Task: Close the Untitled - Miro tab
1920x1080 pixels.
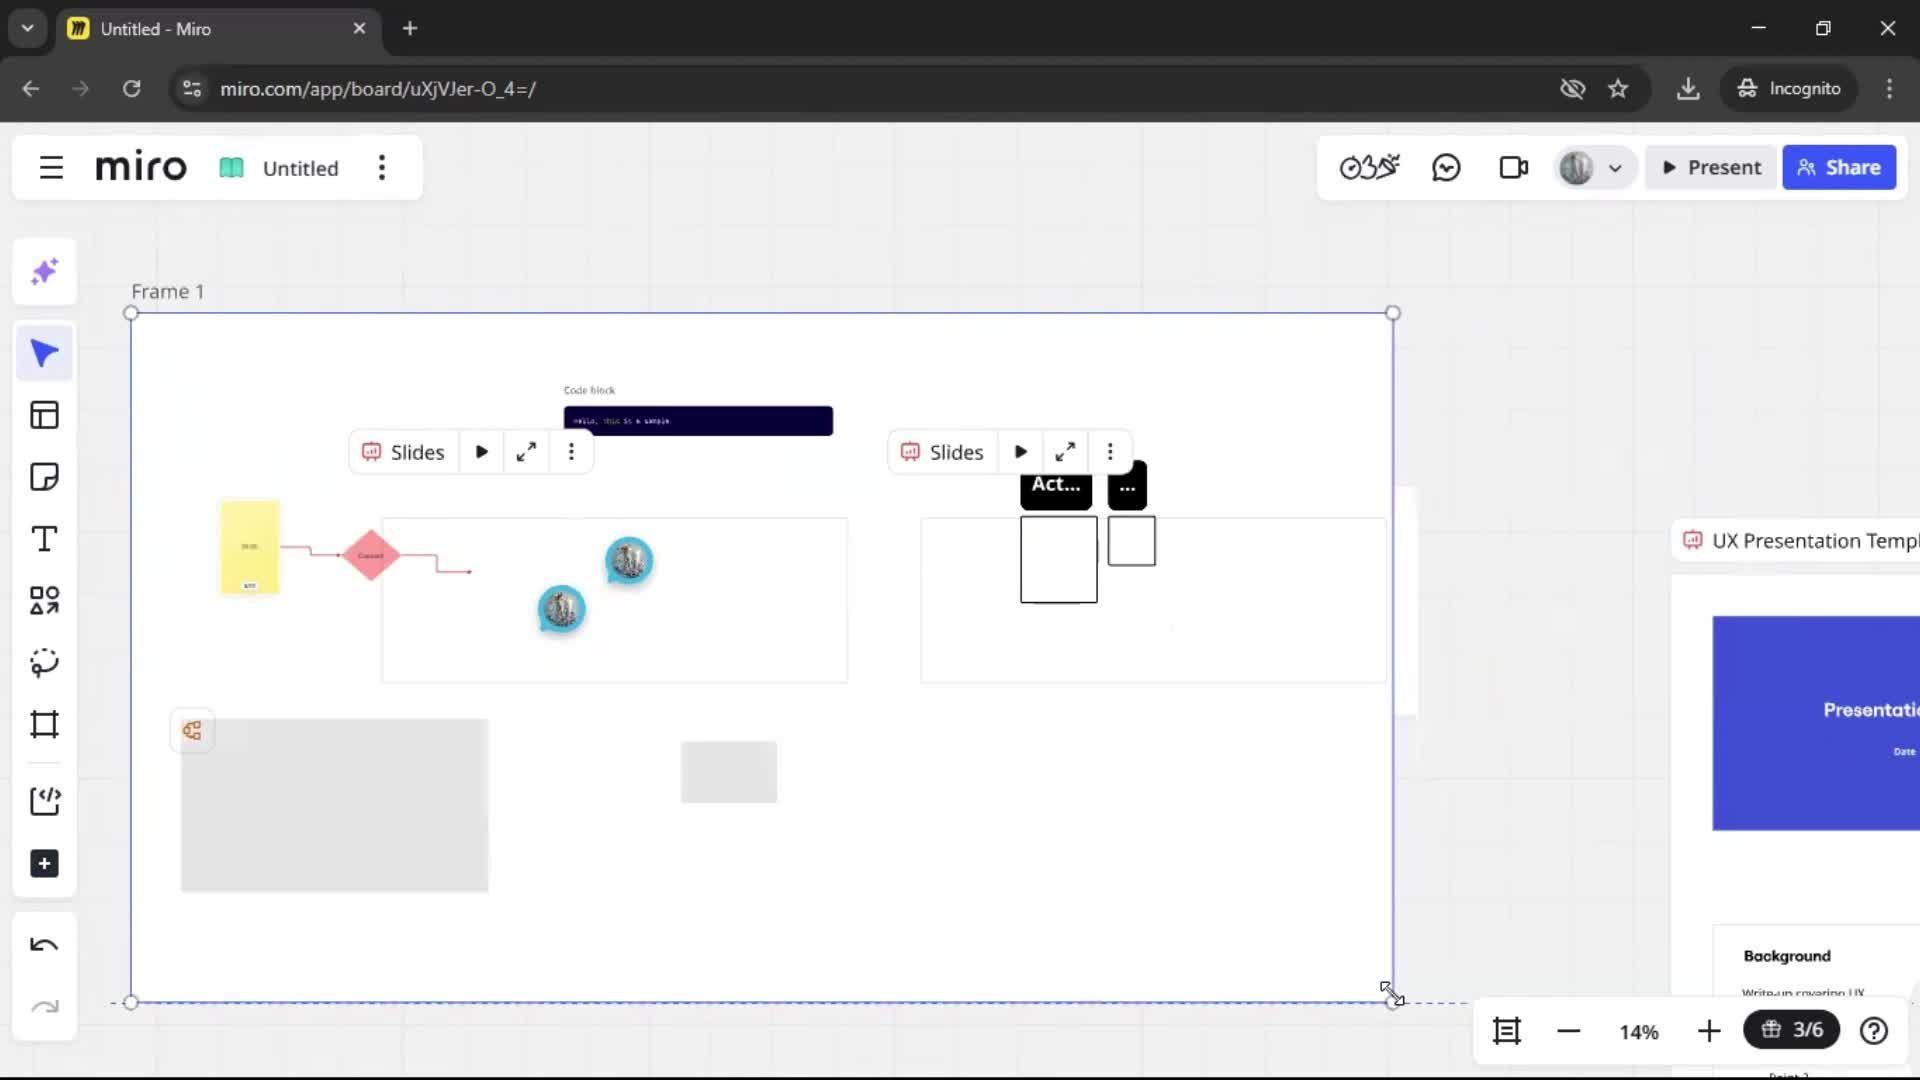Action: pos(359,28)
